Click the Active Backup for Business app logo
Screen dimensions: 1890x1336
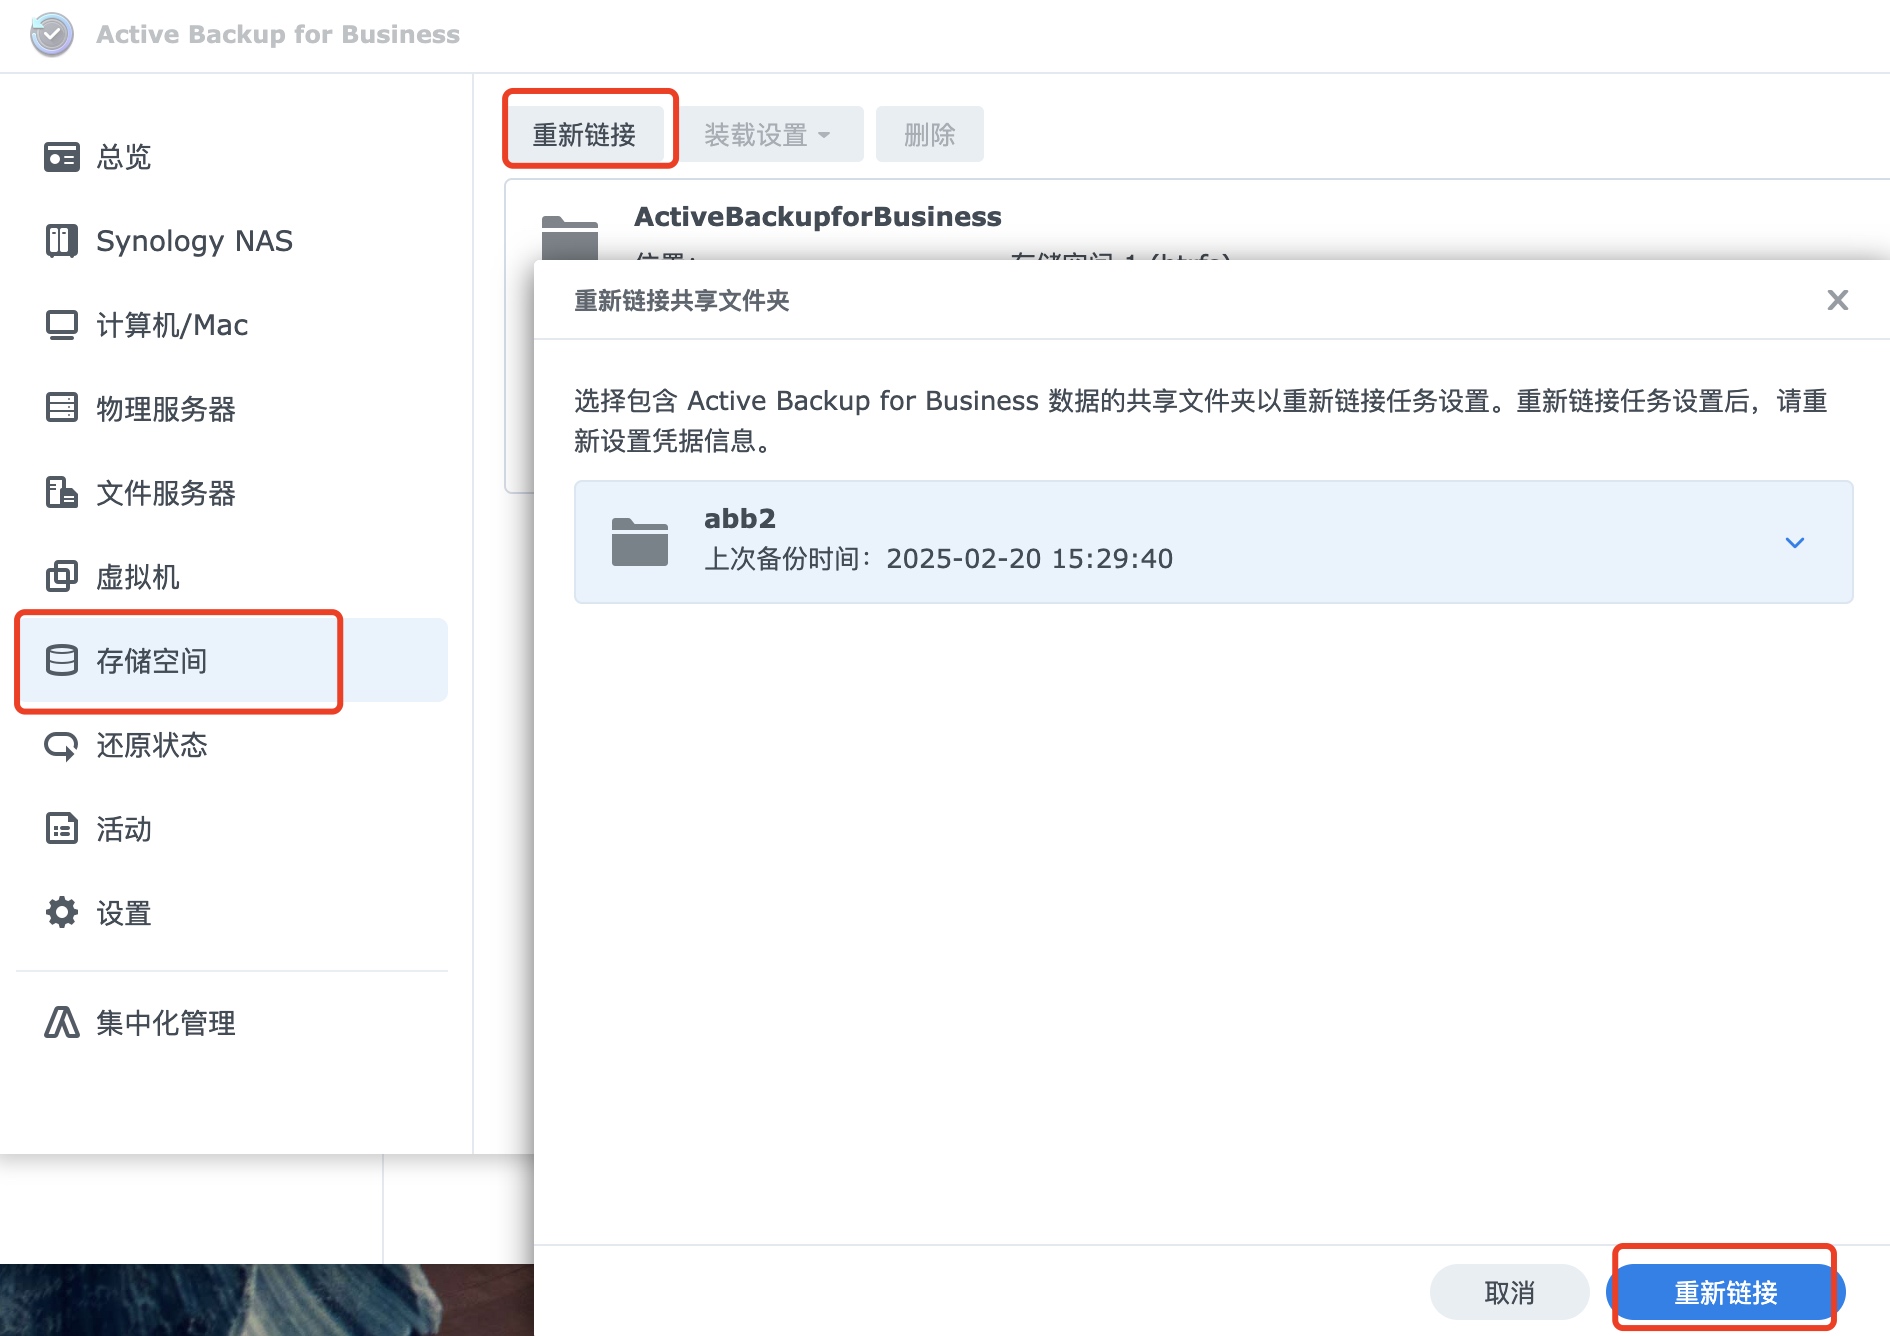coord(52,34)
